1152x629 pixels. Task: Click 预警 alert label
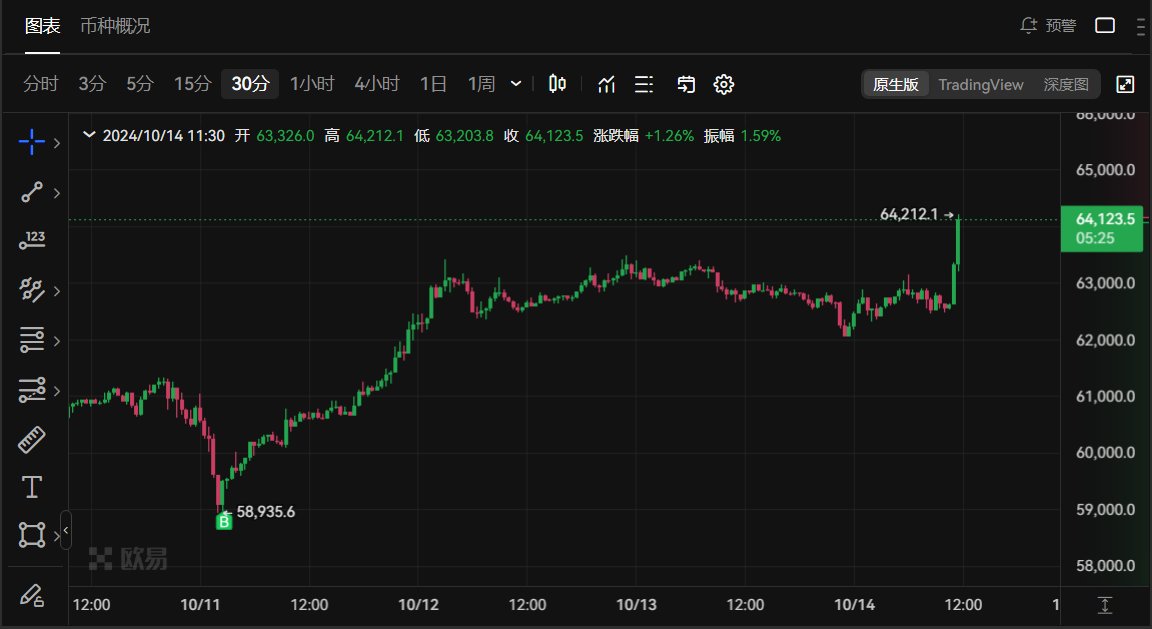pyautogui.click(x=1061, y=26)
